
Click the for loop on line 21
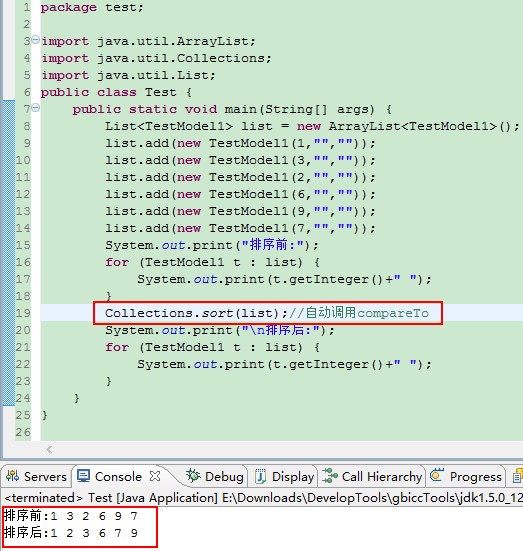(x=212, y=347)
